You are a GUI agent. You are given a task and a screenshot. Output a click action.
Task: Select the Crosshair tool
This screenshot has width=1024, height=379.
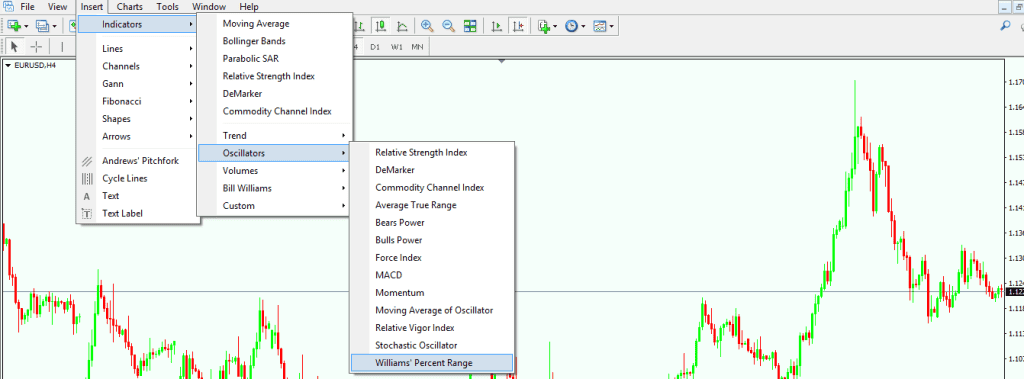37,46
